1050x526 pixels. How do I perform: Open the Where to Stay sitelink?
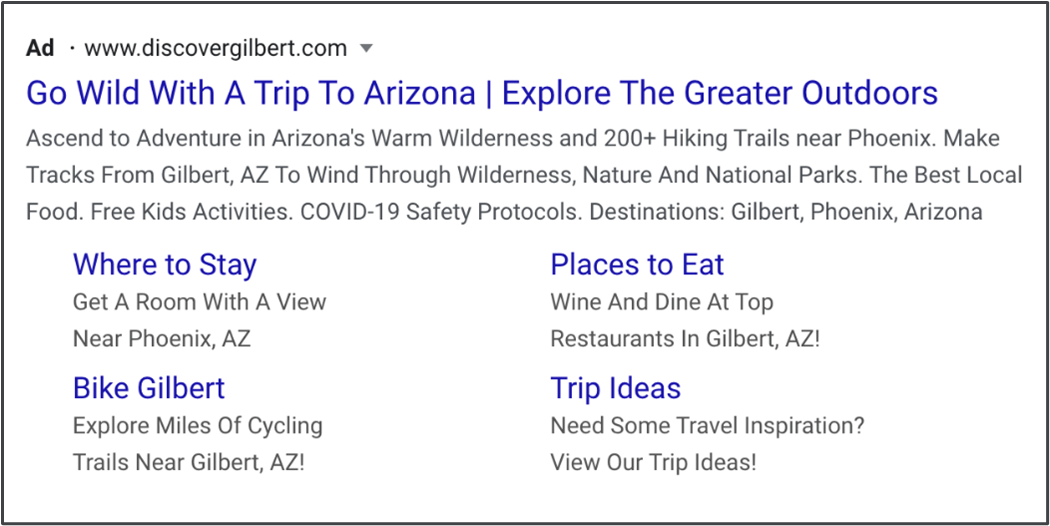coord(165,264)
